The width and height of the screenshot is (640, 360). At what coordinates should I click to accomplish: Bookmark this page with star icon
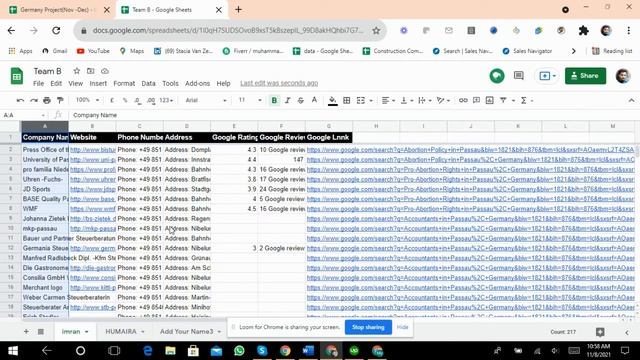click(376, 30)
